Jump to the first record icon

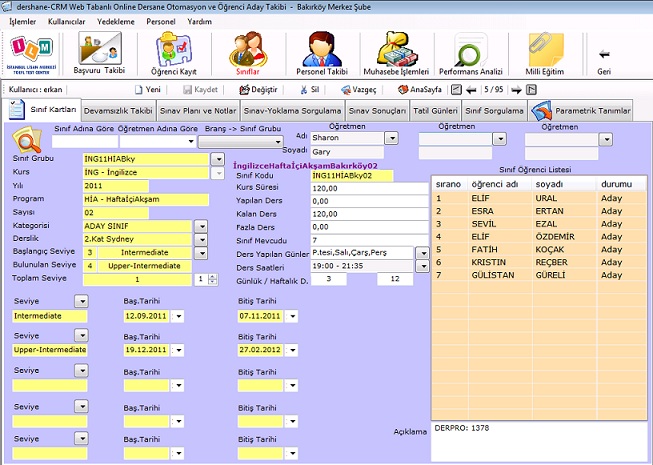pyautogui.click(x=456, y=90)
